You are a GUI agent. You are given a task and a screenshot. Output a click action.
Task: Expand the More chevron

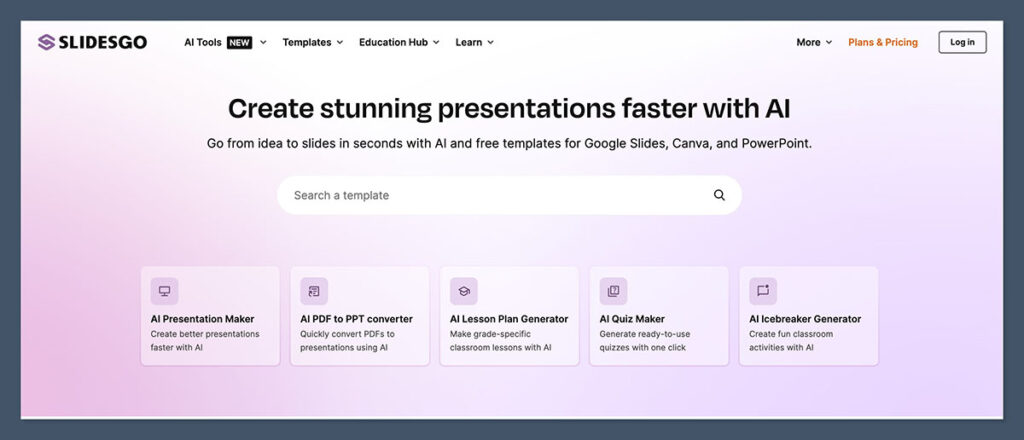pos(829,42)
